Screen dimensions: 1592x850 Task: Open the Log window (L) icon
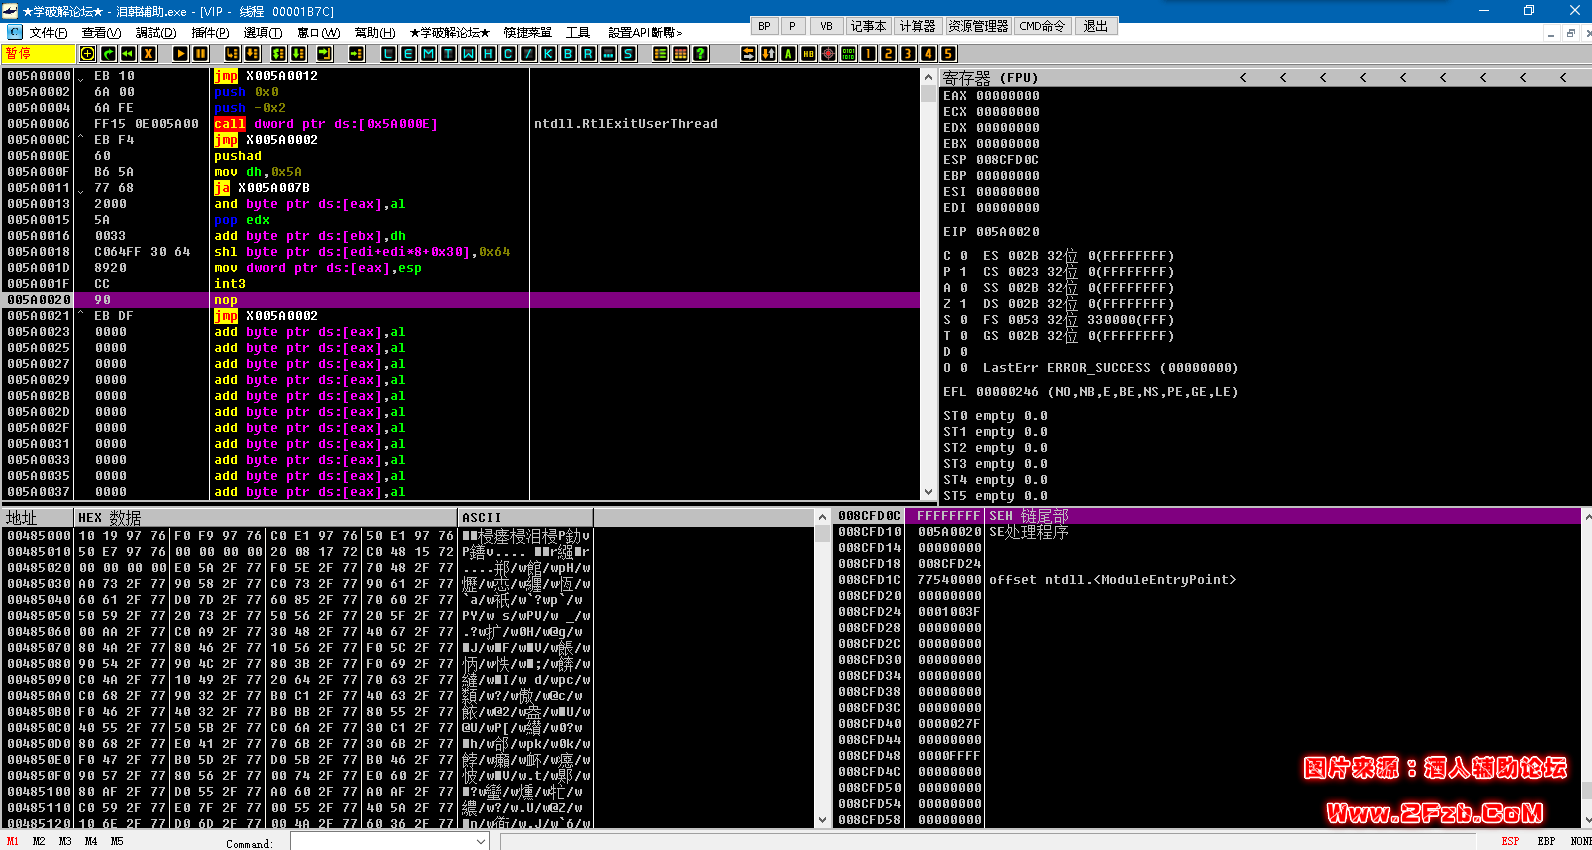point(388,54)
